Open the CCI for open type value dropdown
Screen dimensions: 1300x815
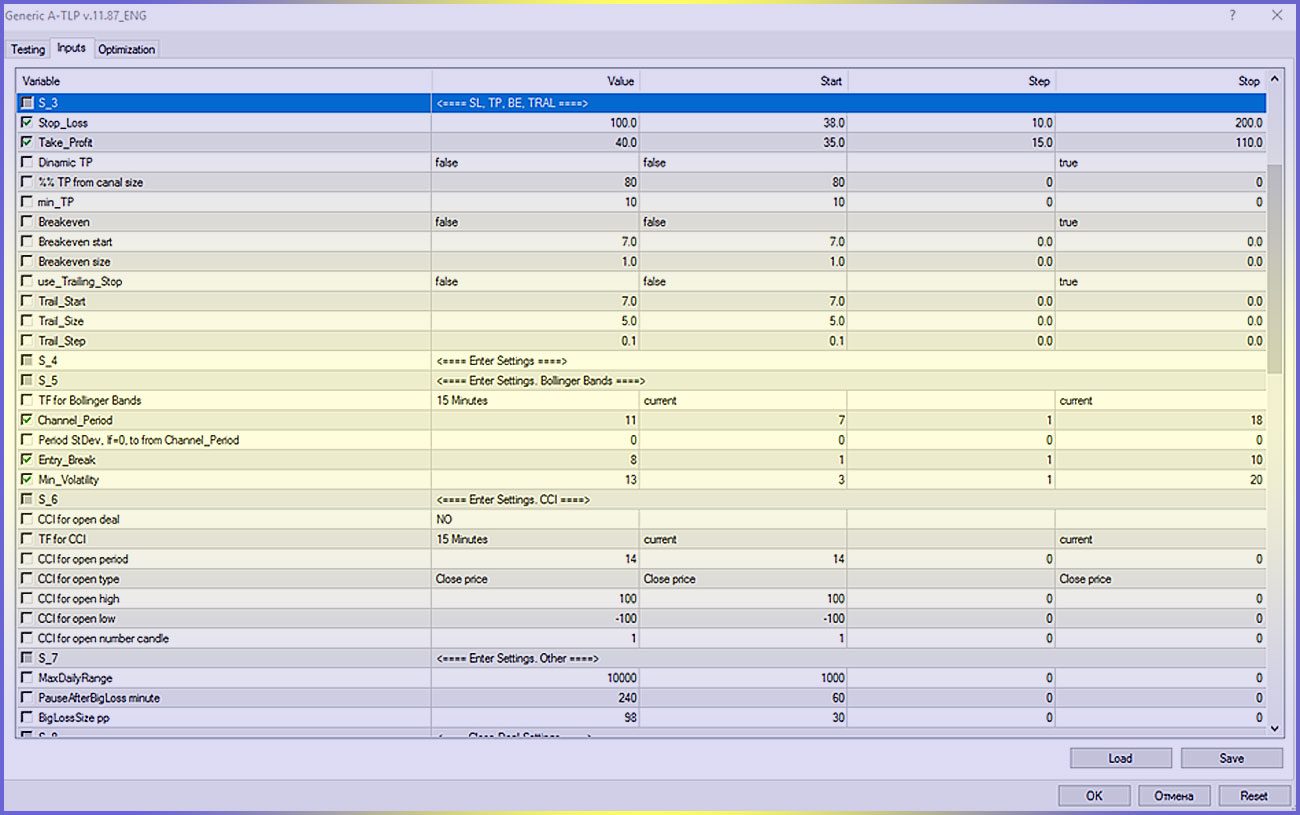pyautogui.click(x=535, y=579)
